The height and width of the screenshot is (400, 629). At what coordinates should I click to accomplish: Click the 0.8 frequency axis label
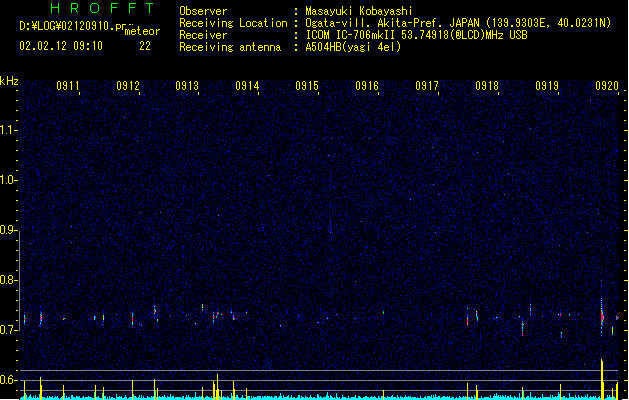(9, 280)
